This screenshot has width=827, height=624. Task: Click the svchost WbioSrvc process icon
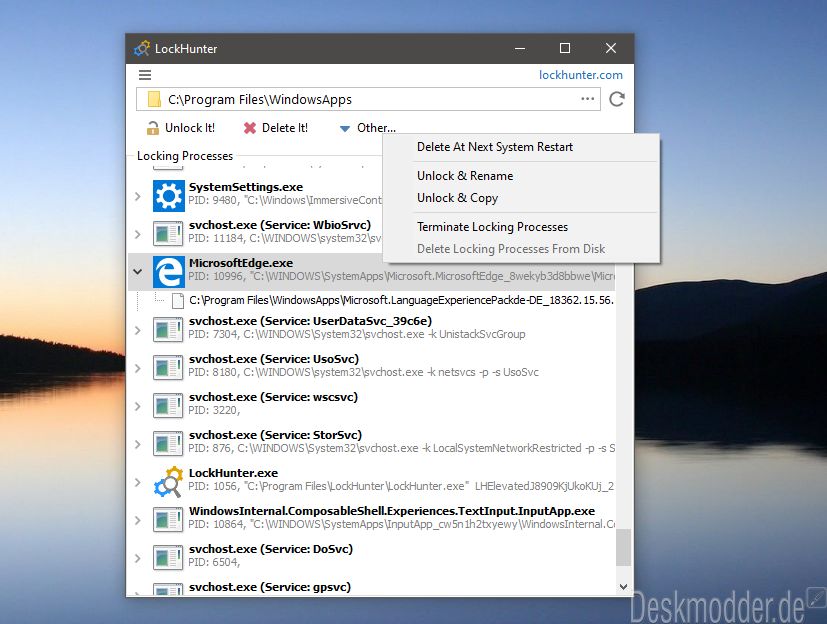coord(168,234)
